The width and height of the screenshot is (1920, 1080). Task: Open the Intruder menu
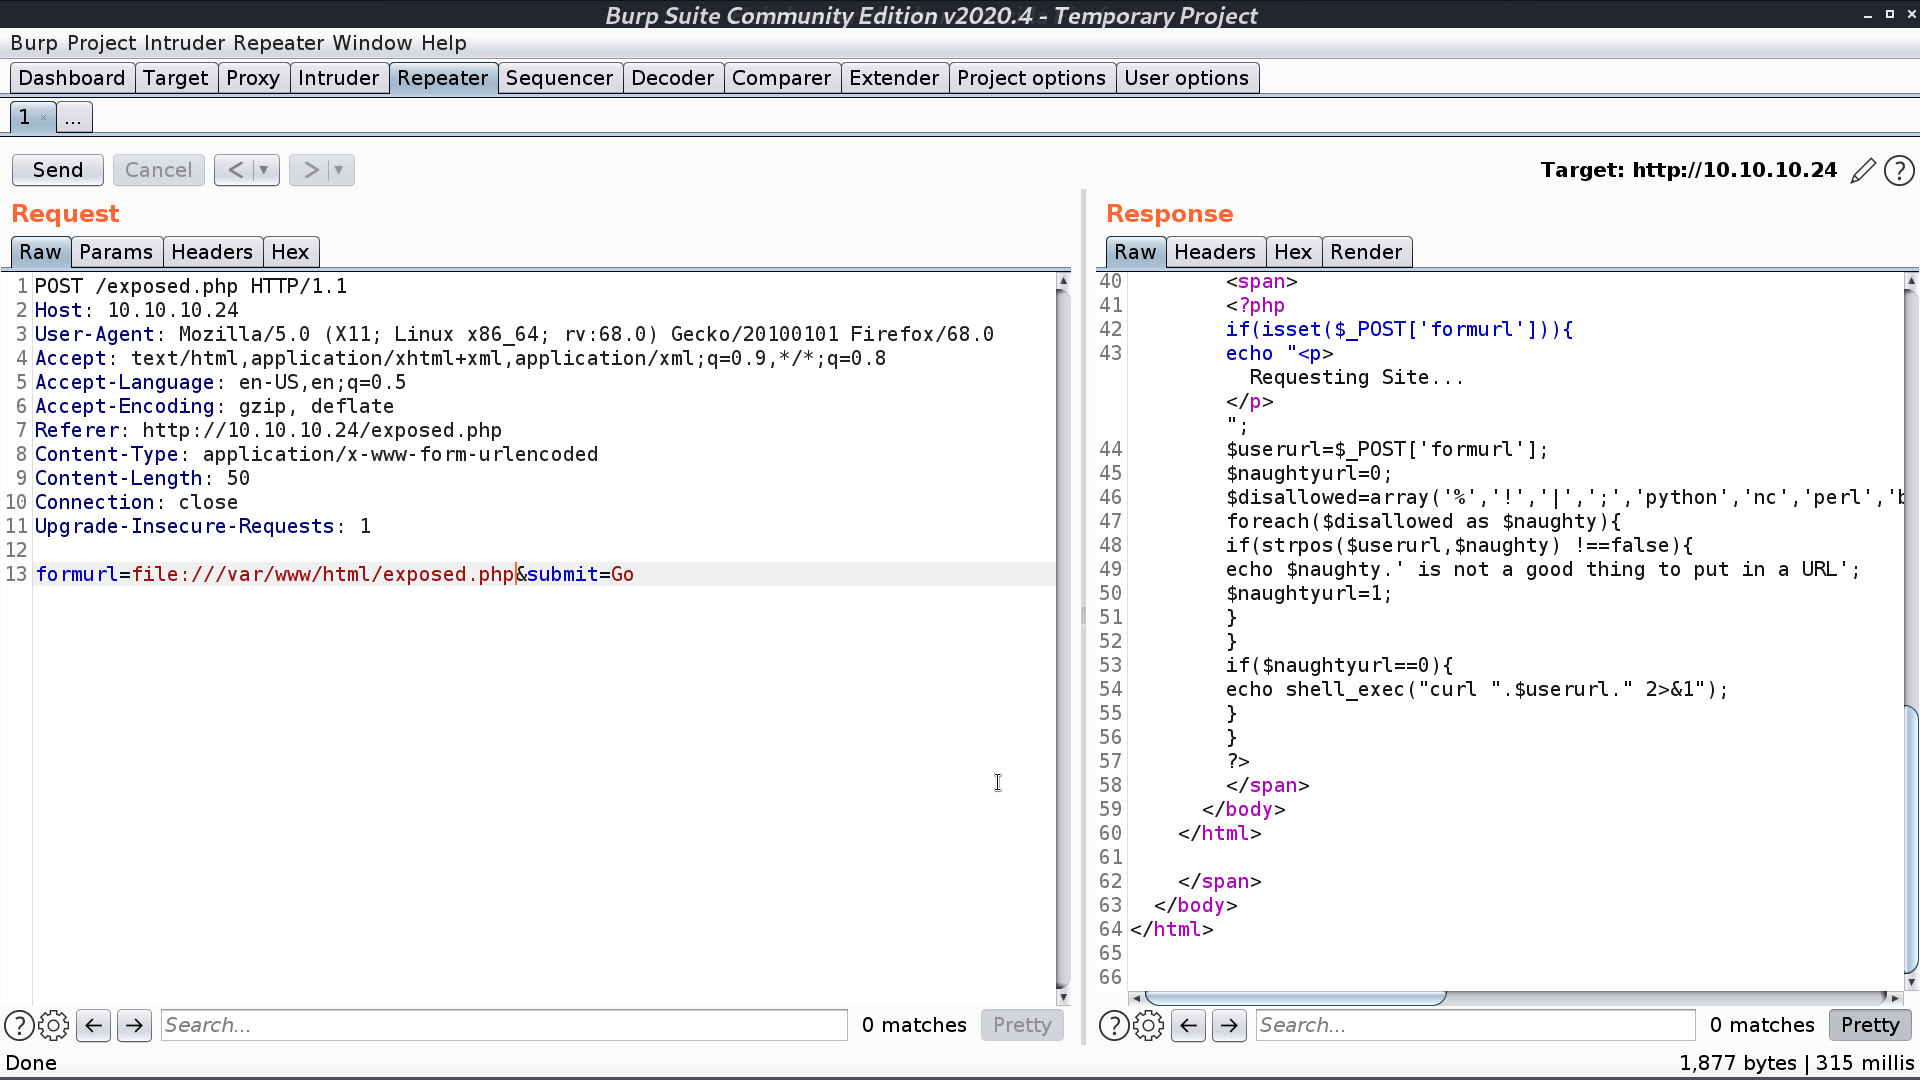coord(184,43)
